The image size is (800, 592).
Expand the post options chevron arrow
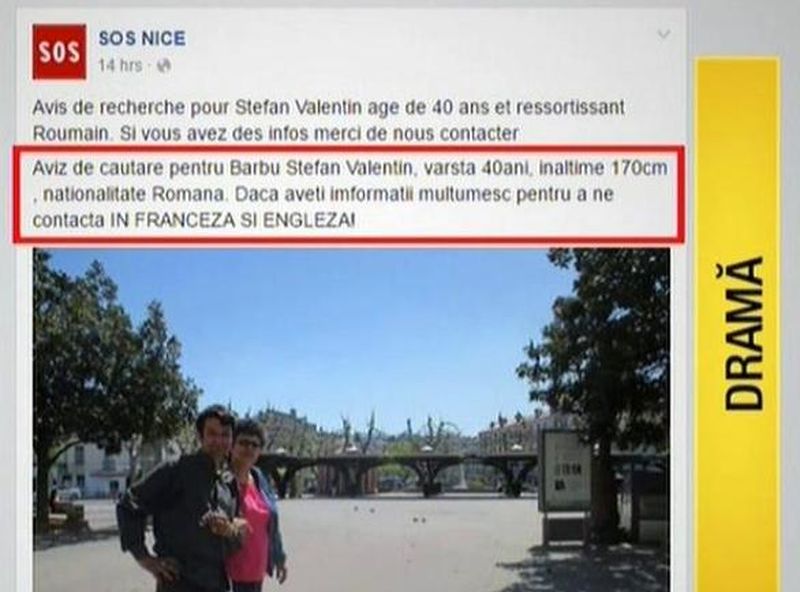tap(663, 35)
